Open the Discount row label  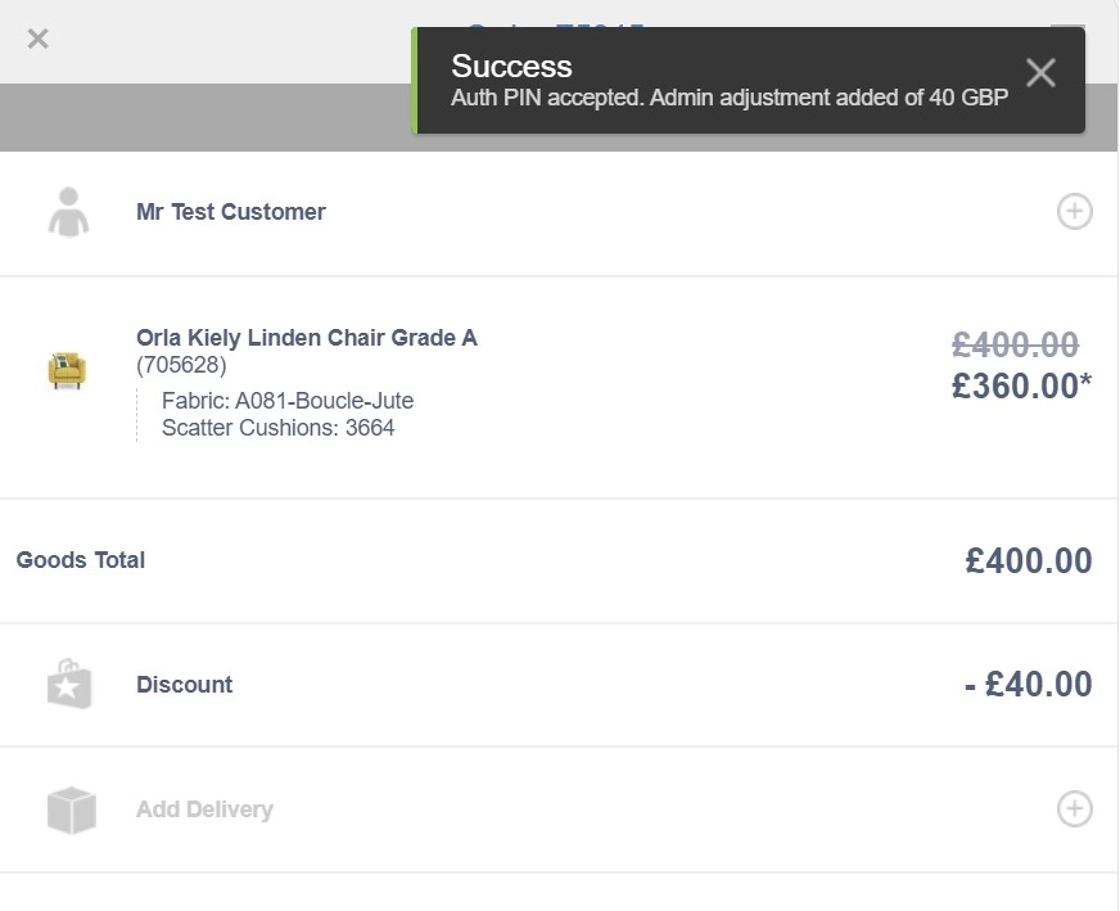pyautogui.click(x=184, y=685)
